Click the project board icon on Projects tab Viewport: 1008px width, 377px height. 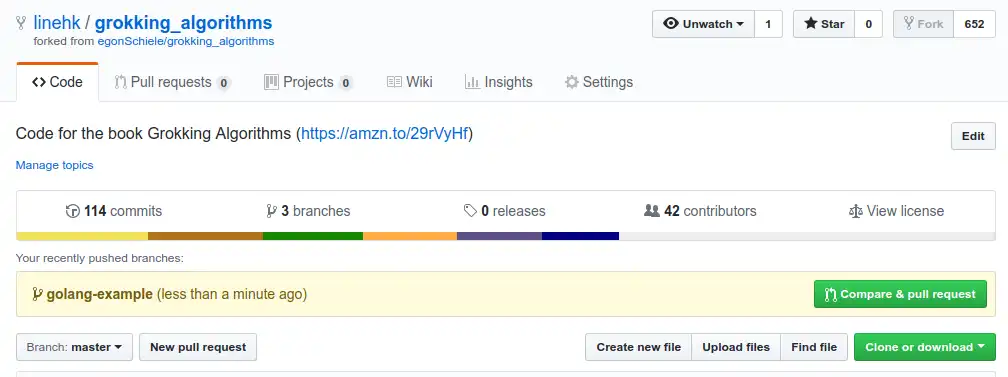tap(271, 82)
